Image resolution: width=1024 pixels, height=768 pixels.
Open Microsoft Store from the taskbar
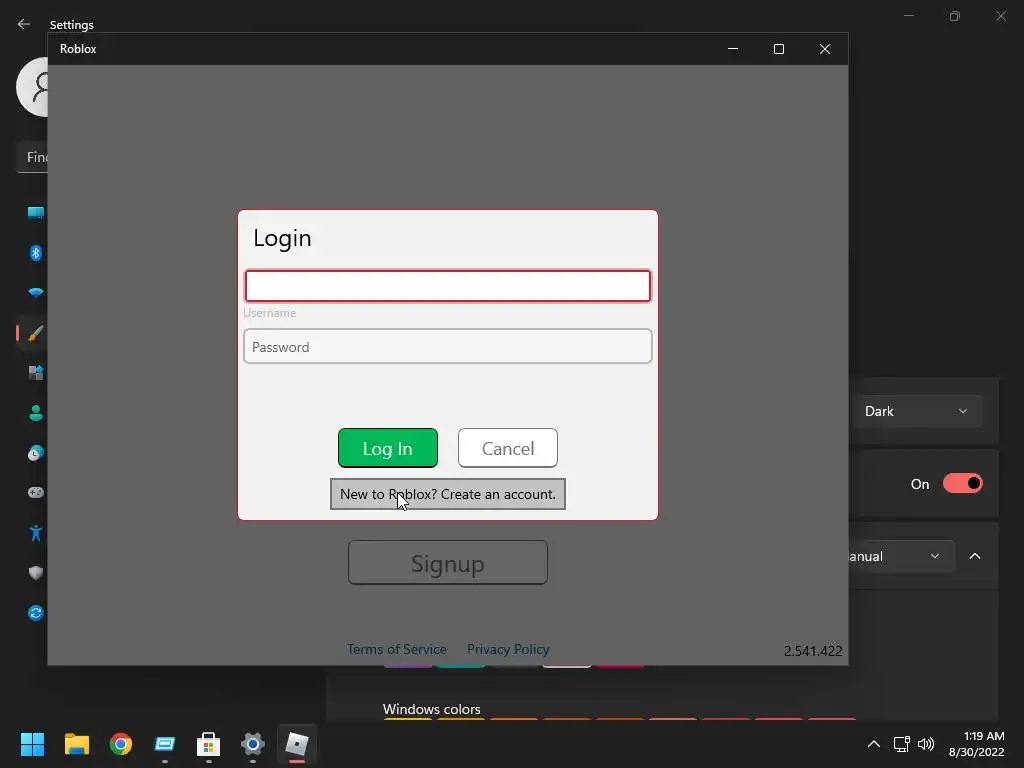pos(208,744)
